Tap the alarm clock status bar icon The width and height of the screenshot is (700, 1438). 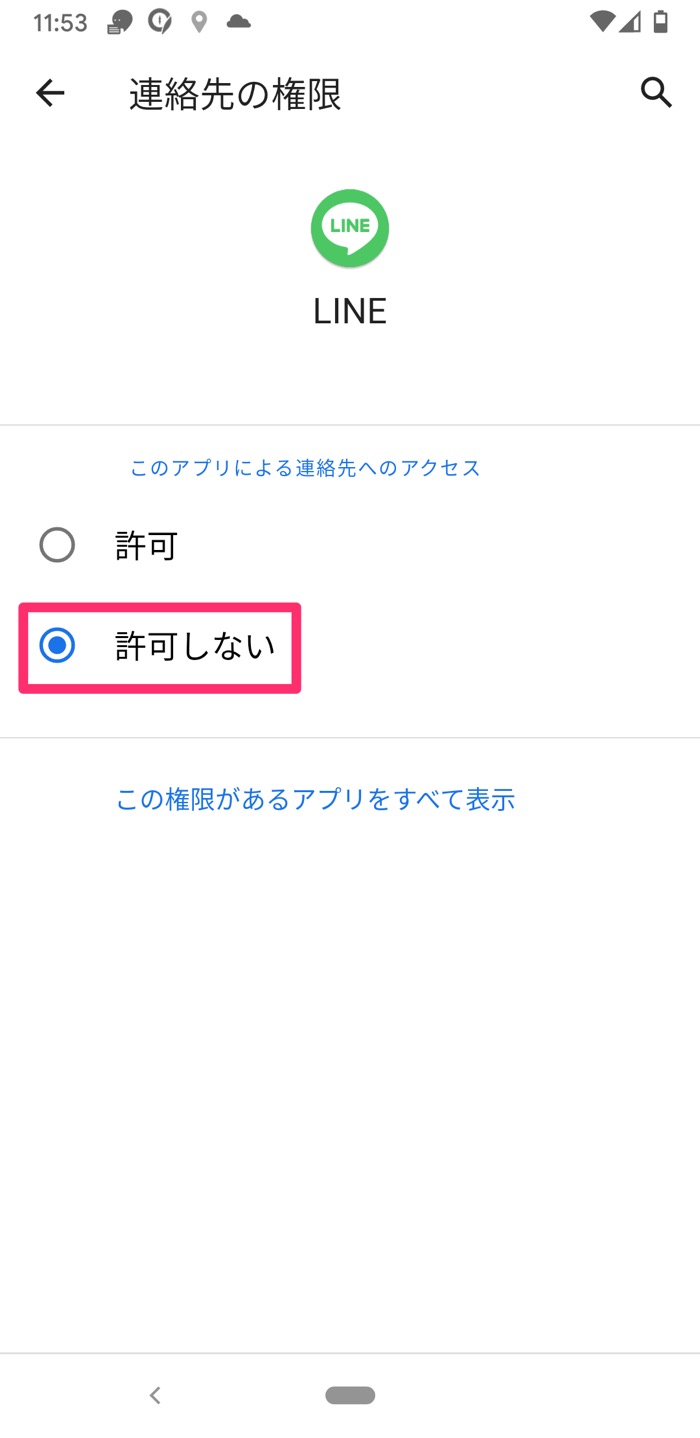[x=160, y=20]
